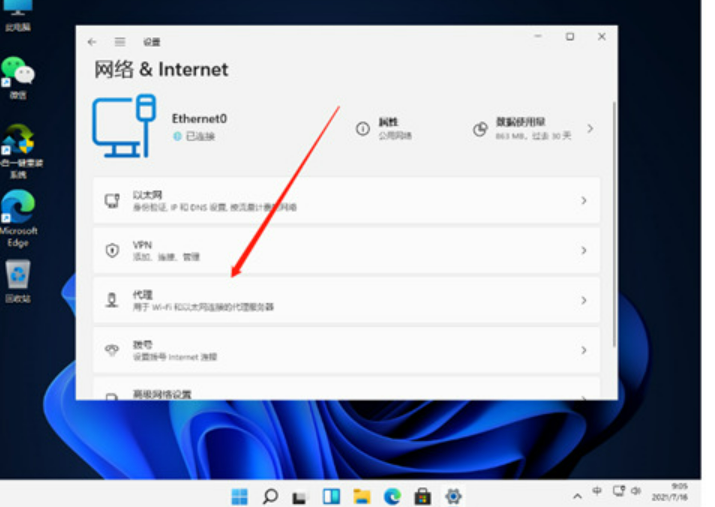Open the Widgets taskbar icon

[331, 496]
